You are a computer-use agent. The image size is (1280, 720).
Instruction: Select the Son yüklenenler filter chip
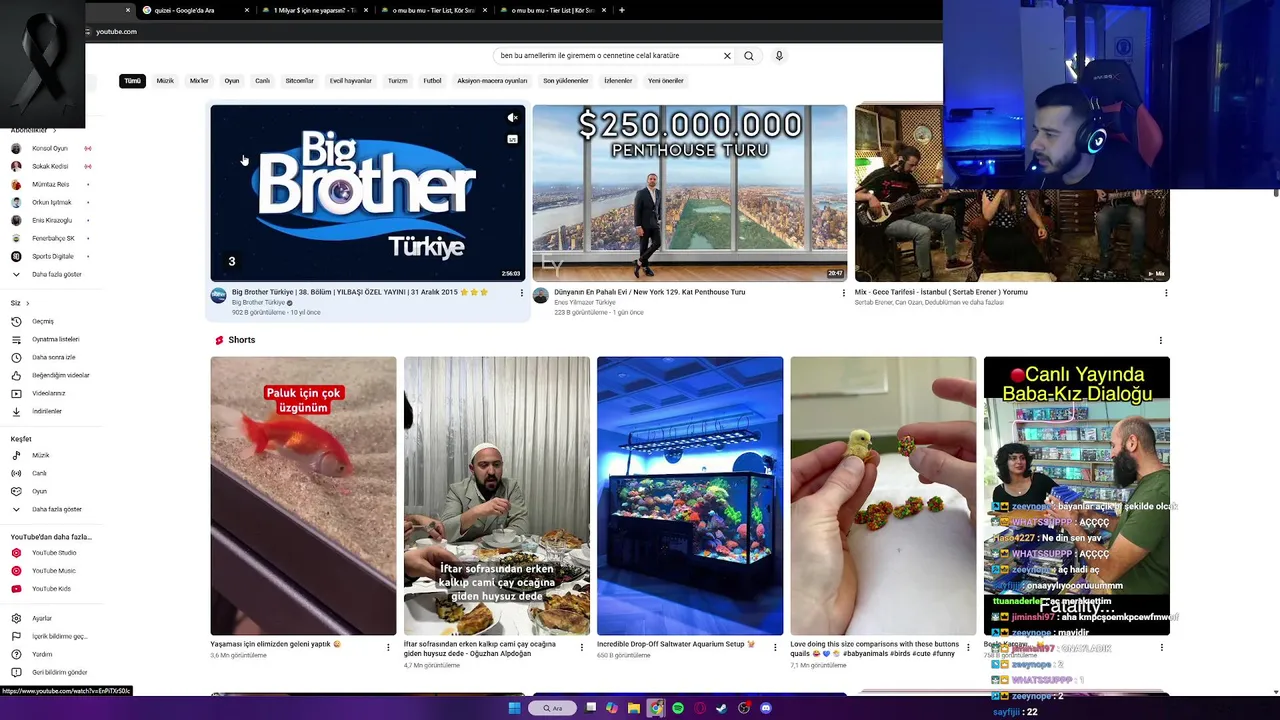click(x=565, y=81)
